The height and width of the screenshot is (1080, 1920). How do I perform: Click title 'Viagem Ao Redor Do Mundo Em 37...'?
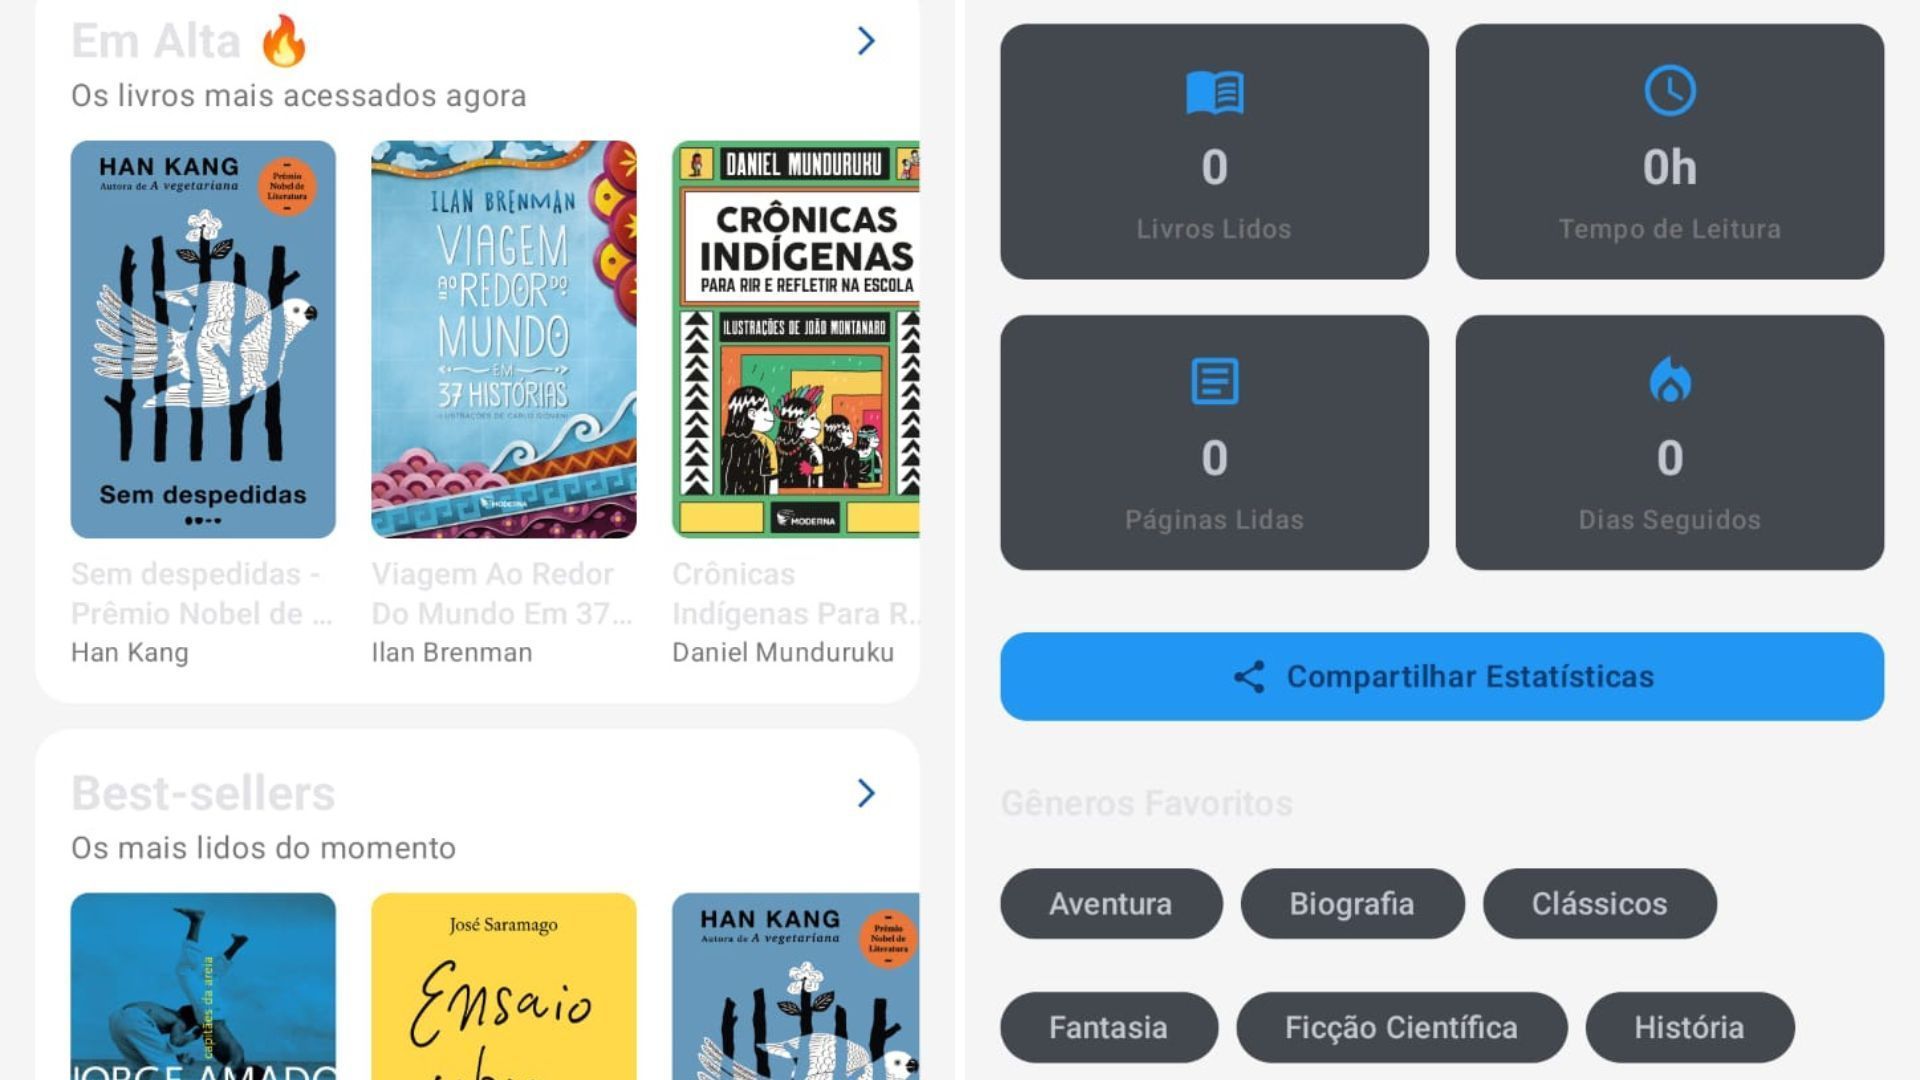(502, 594)
